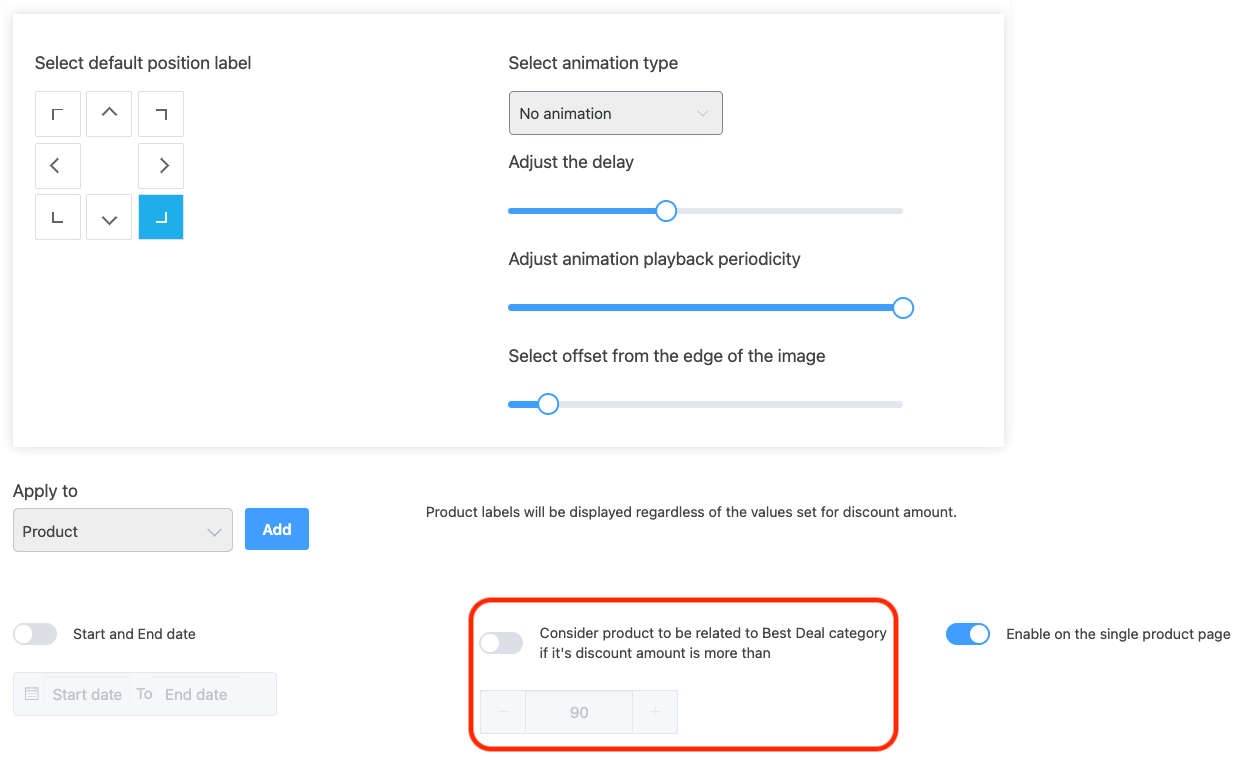This screenshot has height=760, width=1255.
Task: Select the bottom-center position label arrow
Action: pos(108,216)
